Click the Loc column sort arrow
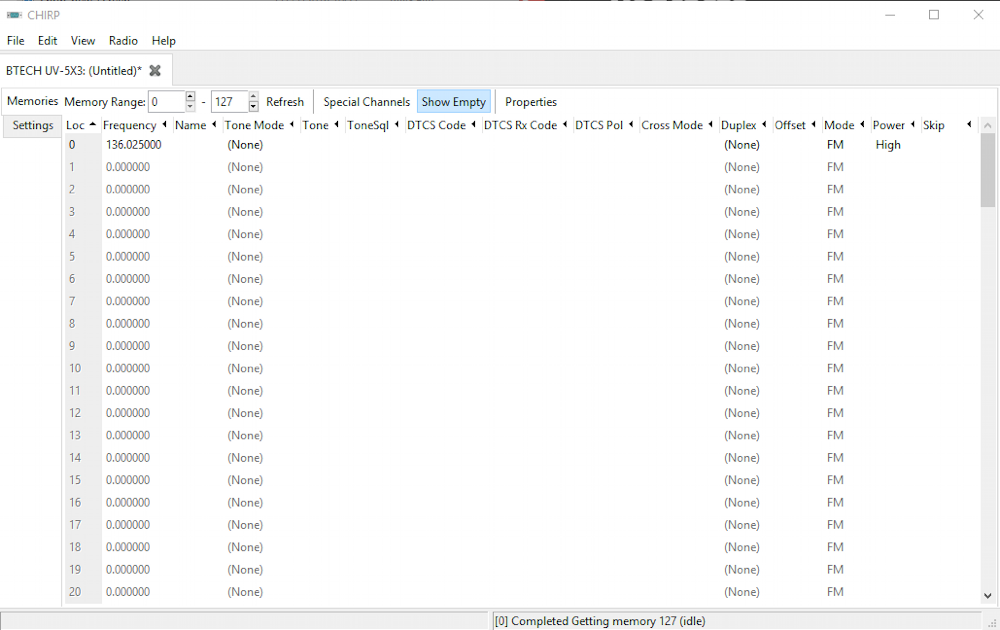The height and width of the screenshot is (630, 1000). point(93,125)
